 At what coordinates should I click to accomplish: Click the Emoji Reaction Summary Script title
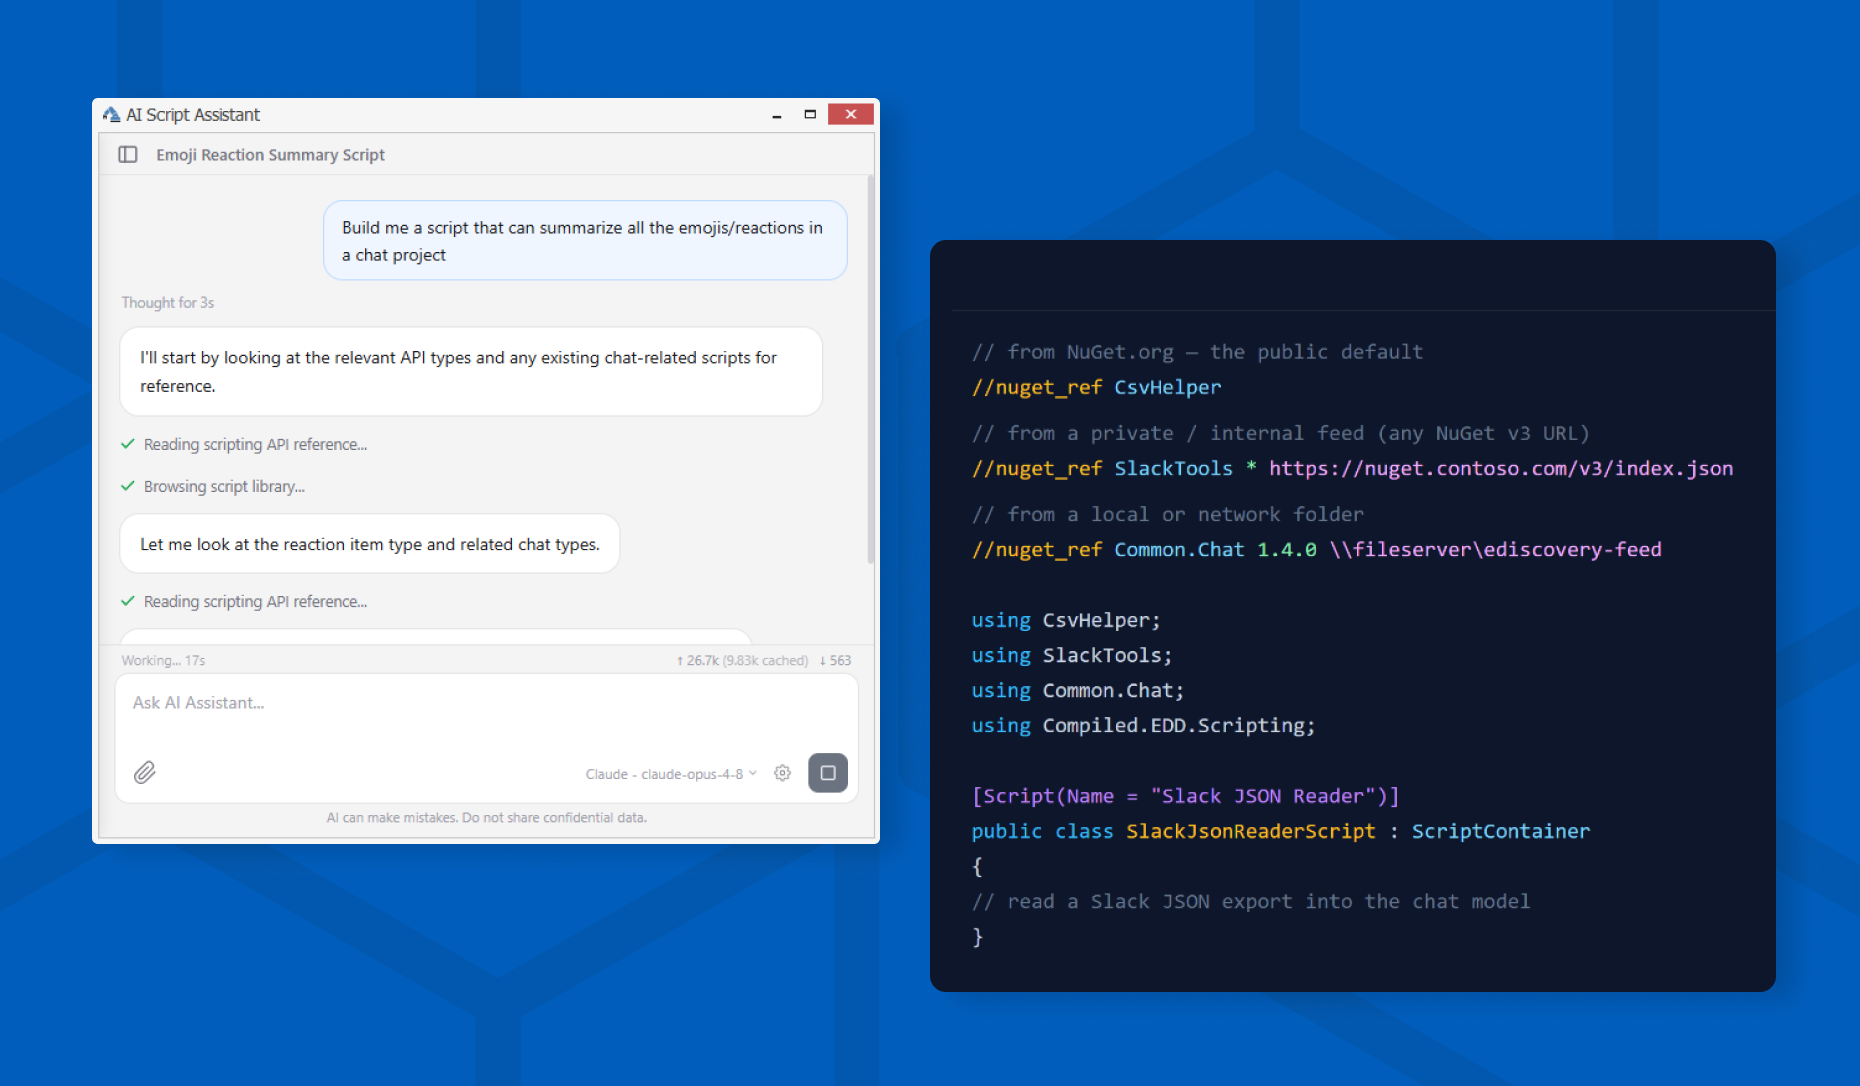tap(270, 155)
